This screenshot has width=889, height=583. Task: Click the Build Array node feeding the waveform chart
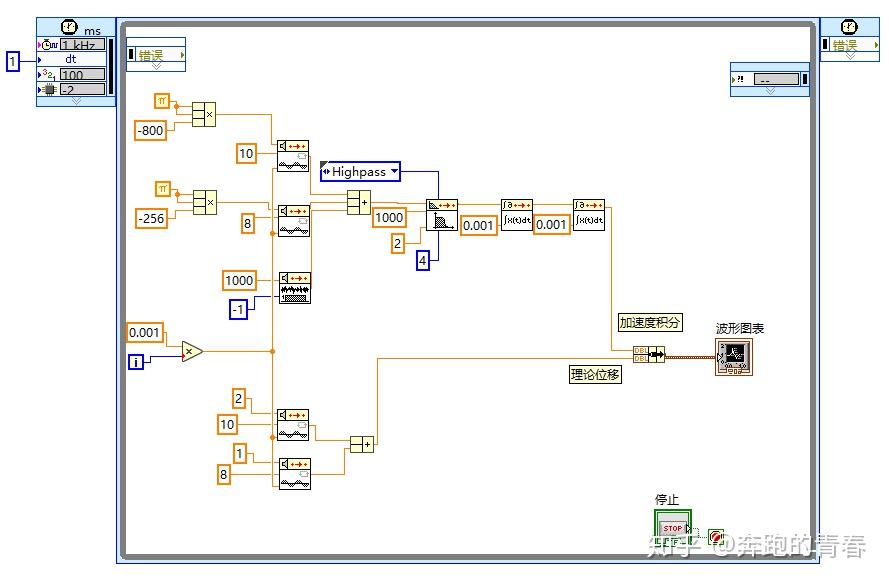(650, 355)
